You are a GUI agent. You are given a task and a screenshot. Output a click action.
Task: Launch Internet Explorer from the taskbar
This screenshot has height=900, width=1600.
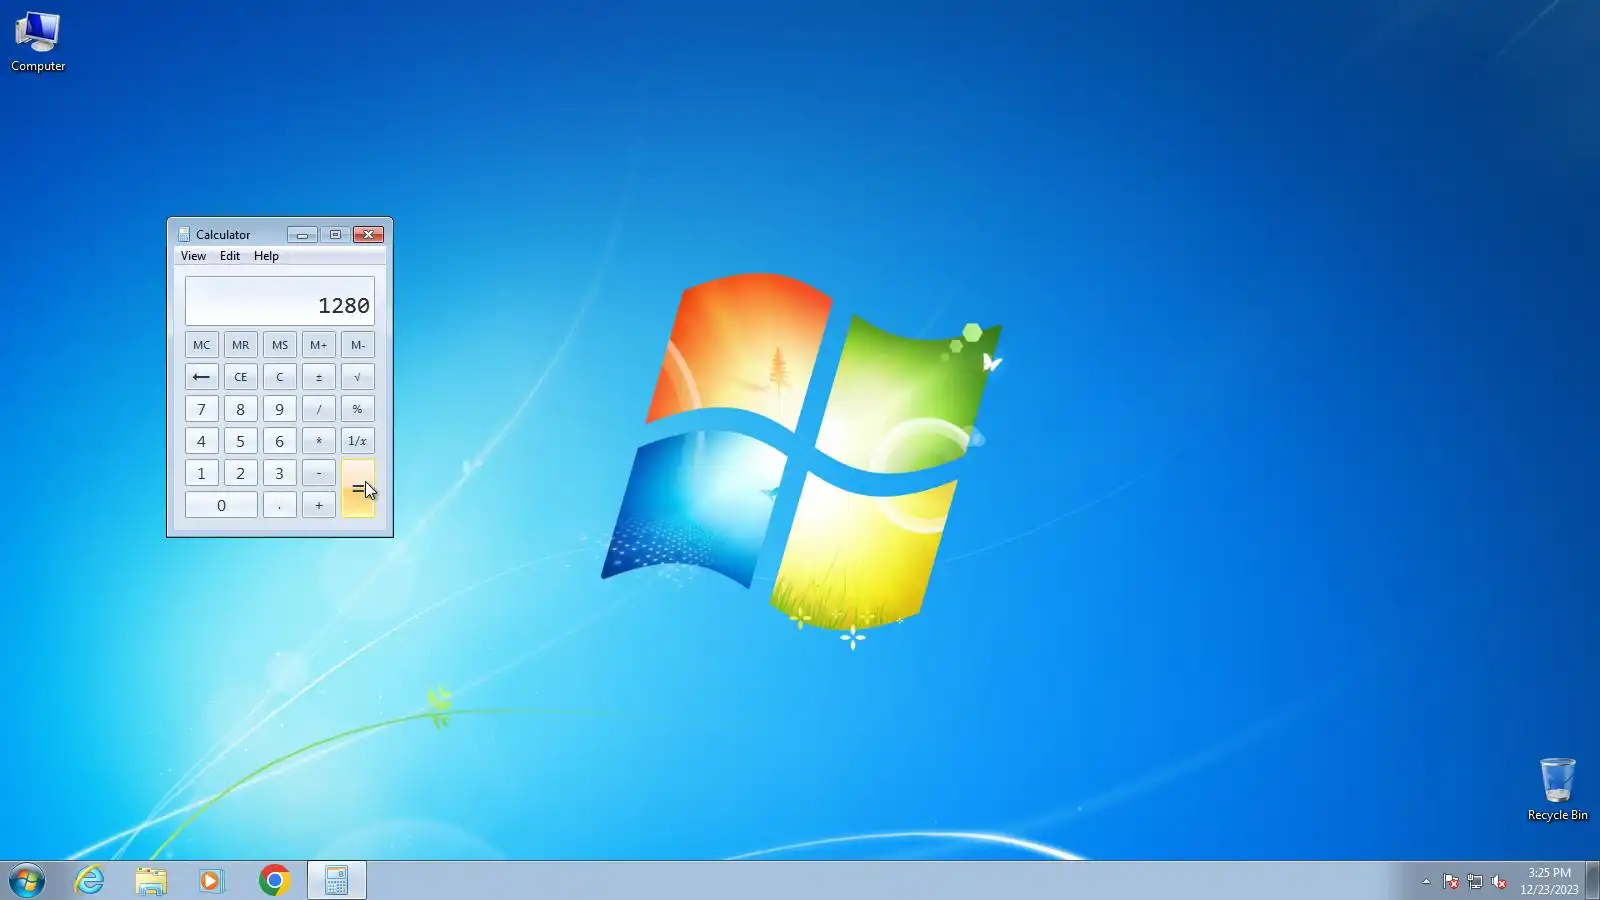[x=90, y=880]
